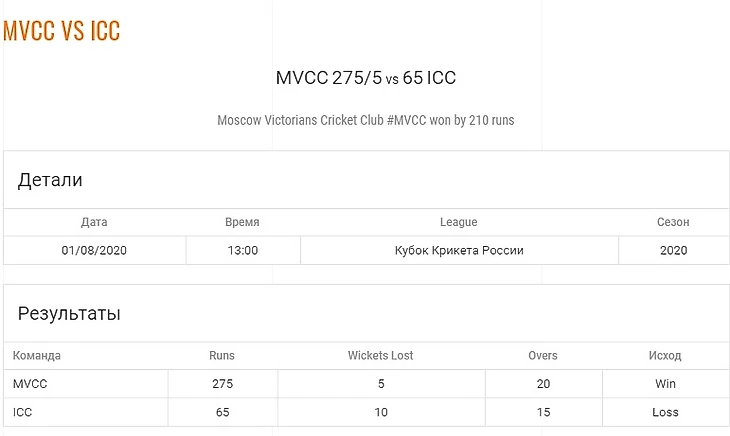
Task: Sort by the Overs column header
Action: coord(543,356)
